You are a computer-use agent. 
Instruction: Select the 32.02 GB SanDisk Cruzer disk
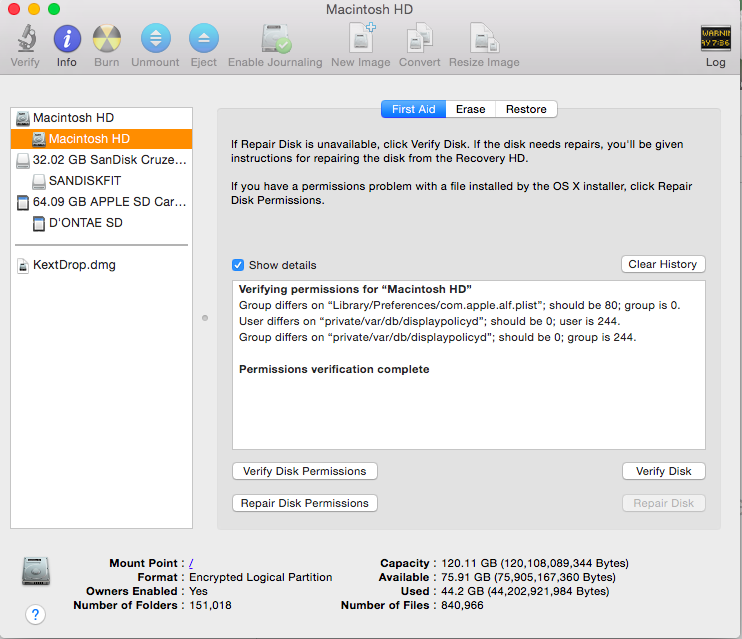pos(101,160)
